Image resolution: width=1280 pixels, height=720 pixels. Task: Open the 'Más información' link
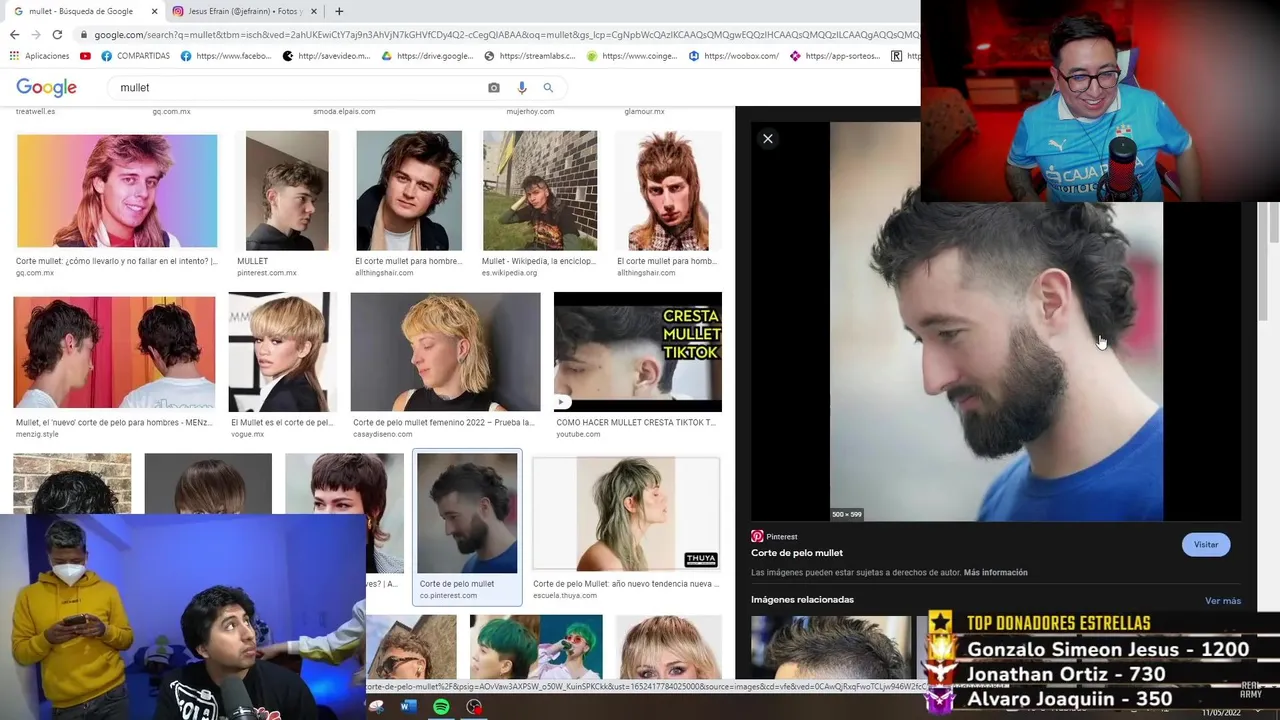pyautogui.click(x=995, y=573)
